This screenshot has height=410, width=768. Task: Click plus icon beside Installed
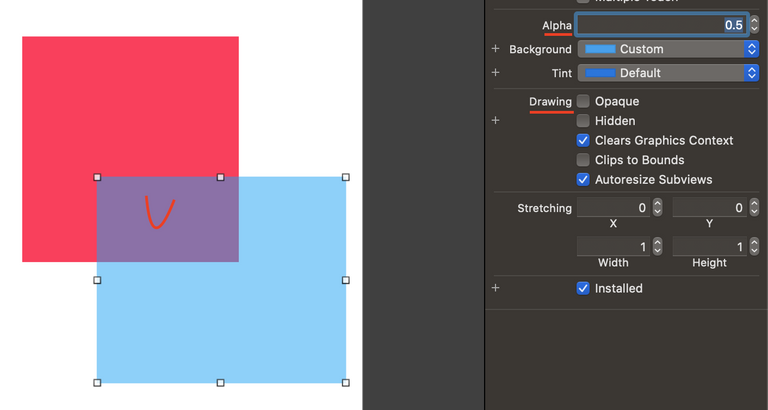point(495,288)
